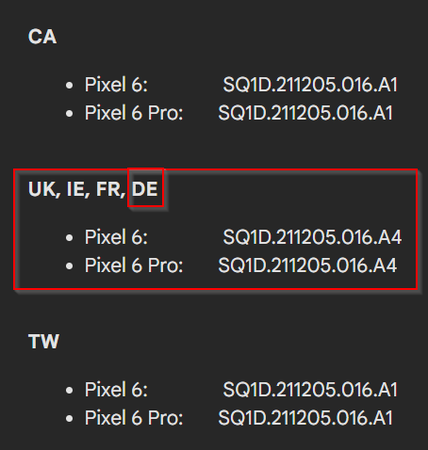
Task: Click the CA region heading
Action: (x=42, y=36)
